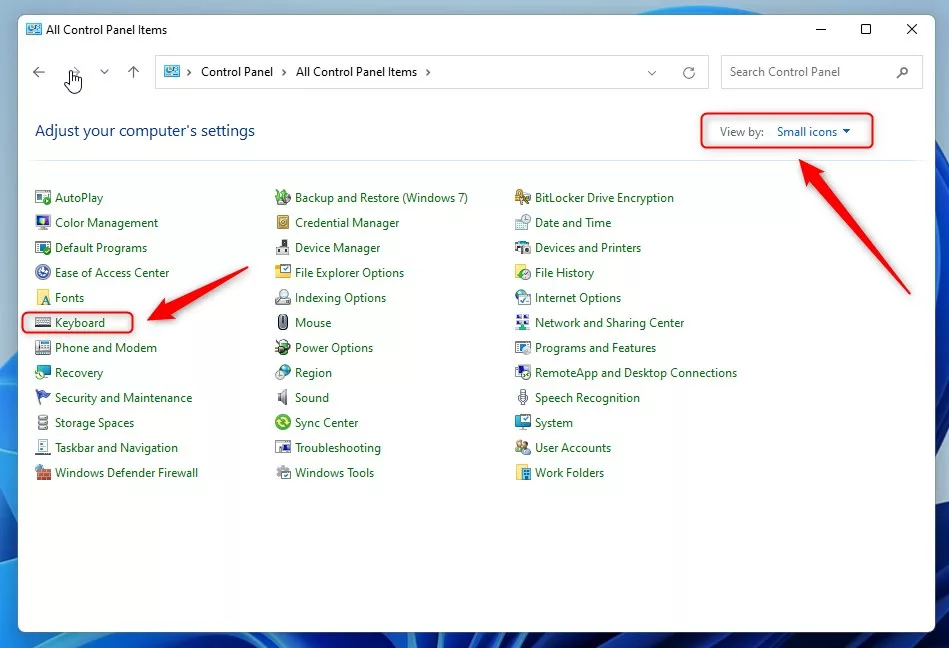Click the BitLocker Drive Encryption icon
949x648 pixels.
tap(523, 198)
